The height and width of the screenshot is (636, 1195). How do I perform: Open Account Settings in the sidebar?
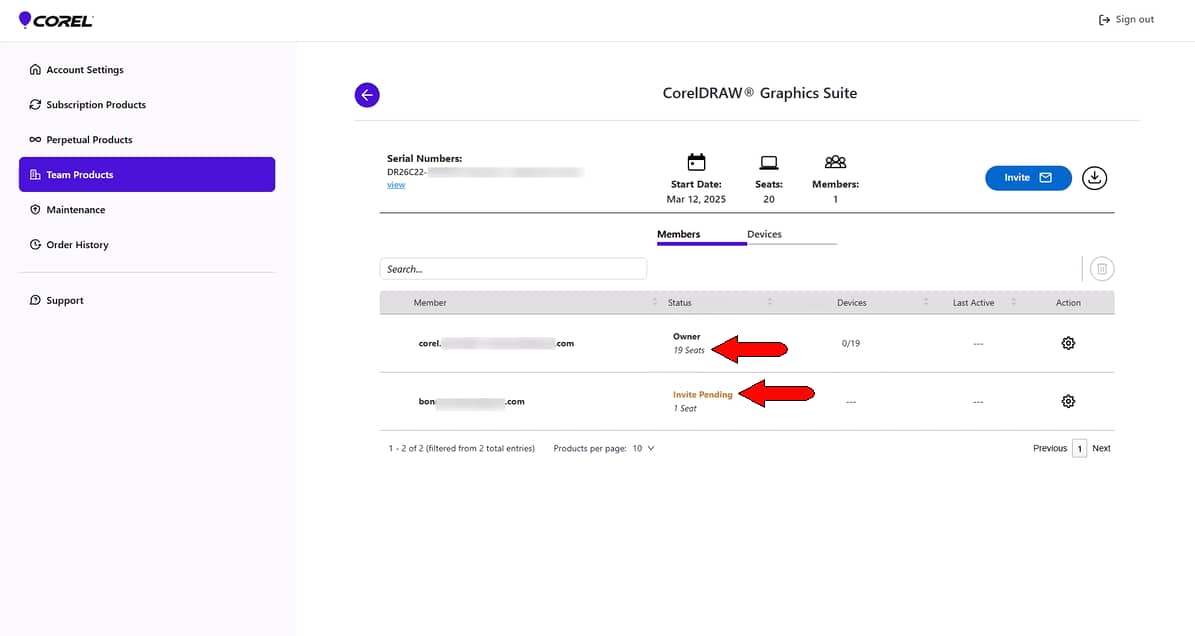[84, 70]
